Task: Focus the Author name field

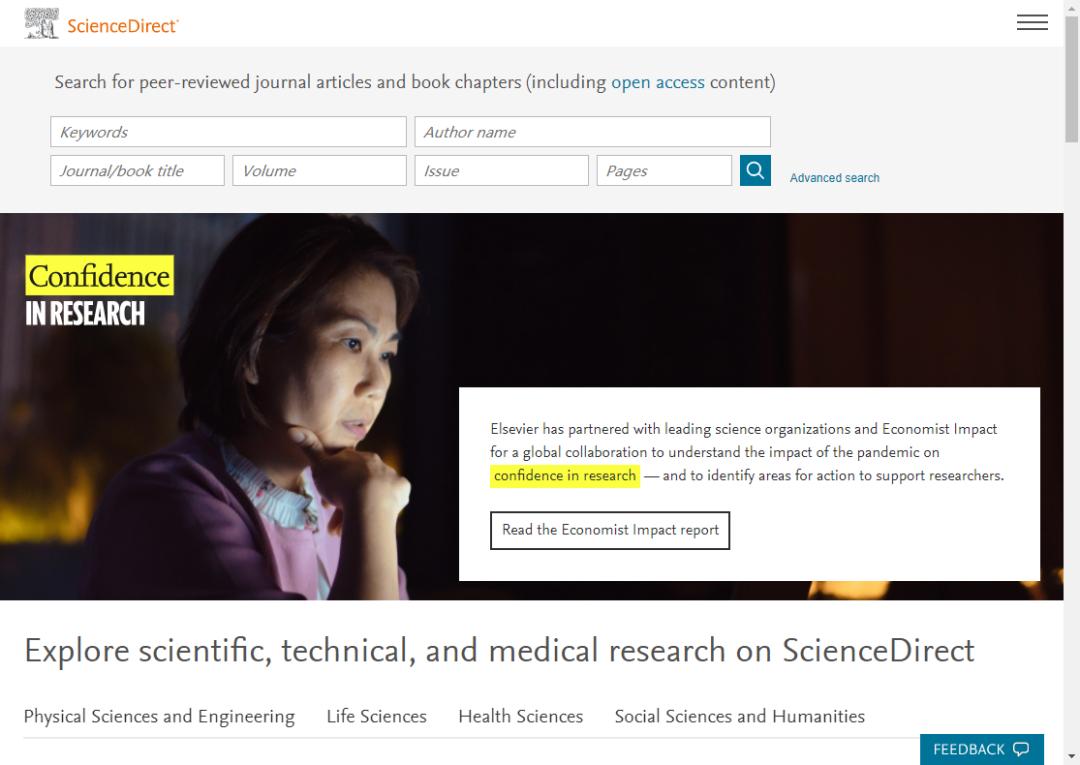Action: coord(592,132)
